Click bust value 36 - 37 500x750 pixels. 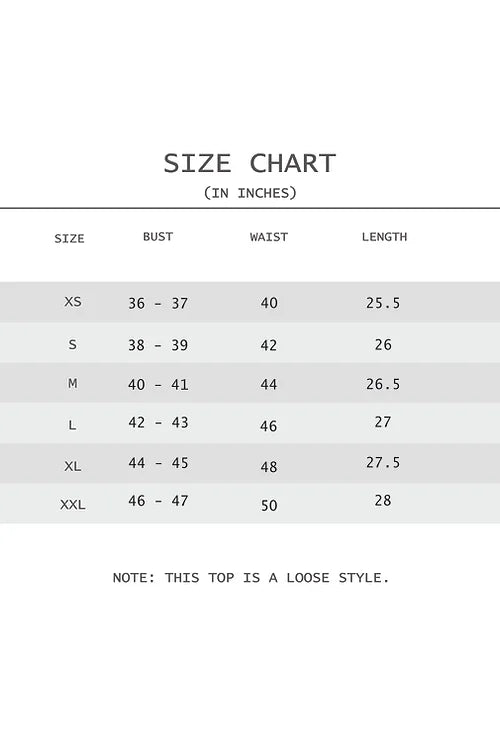[158, 303]
